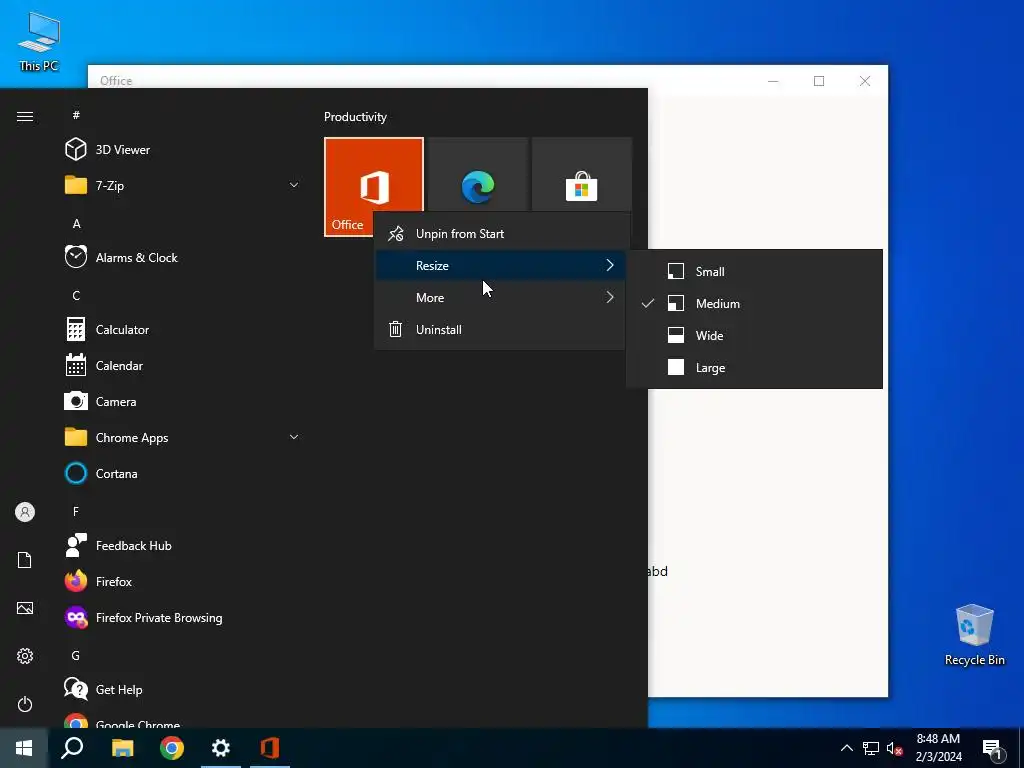Screen dimensions: 1024x768
Task: Click the Windows Start button
Action: [x=24, y=748]
